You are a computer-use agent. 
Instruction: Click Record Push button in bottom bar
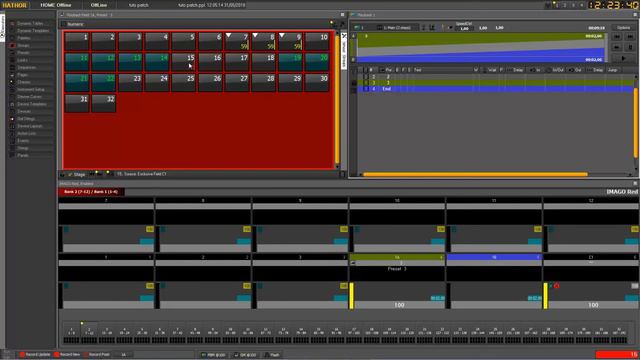[x=96, y=355]
